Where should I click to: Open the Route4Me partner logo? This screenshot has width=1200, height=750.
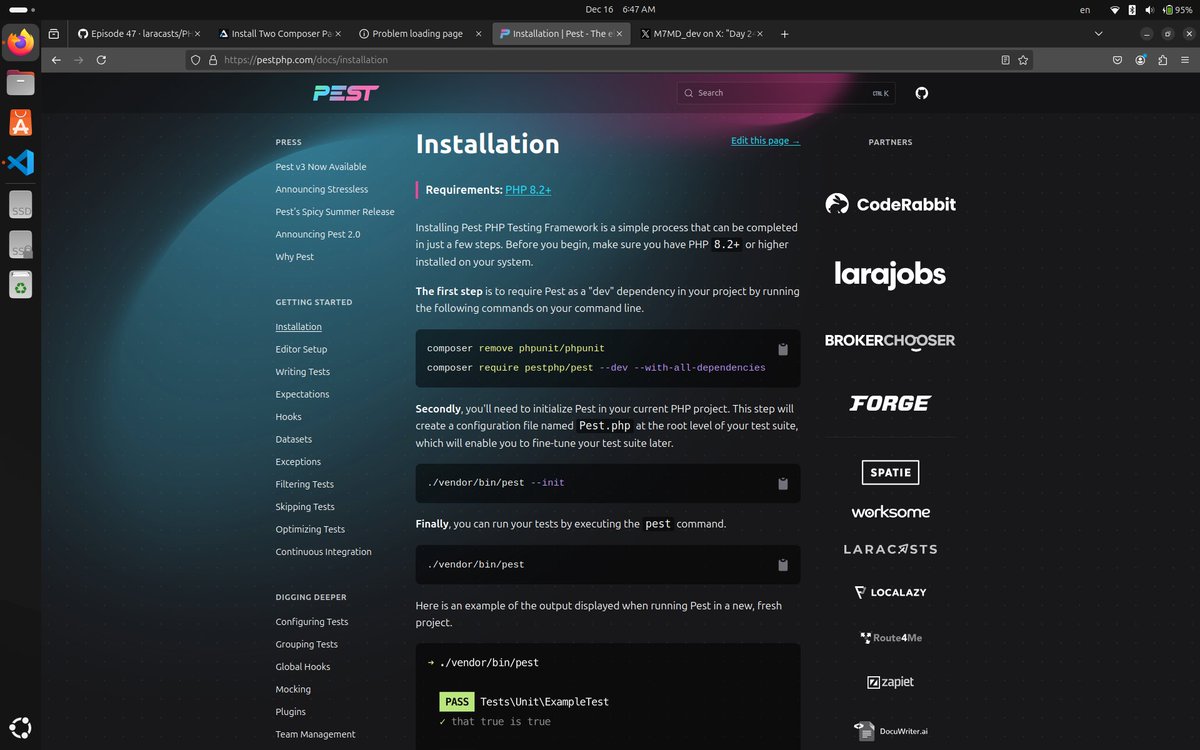point(890,638)
